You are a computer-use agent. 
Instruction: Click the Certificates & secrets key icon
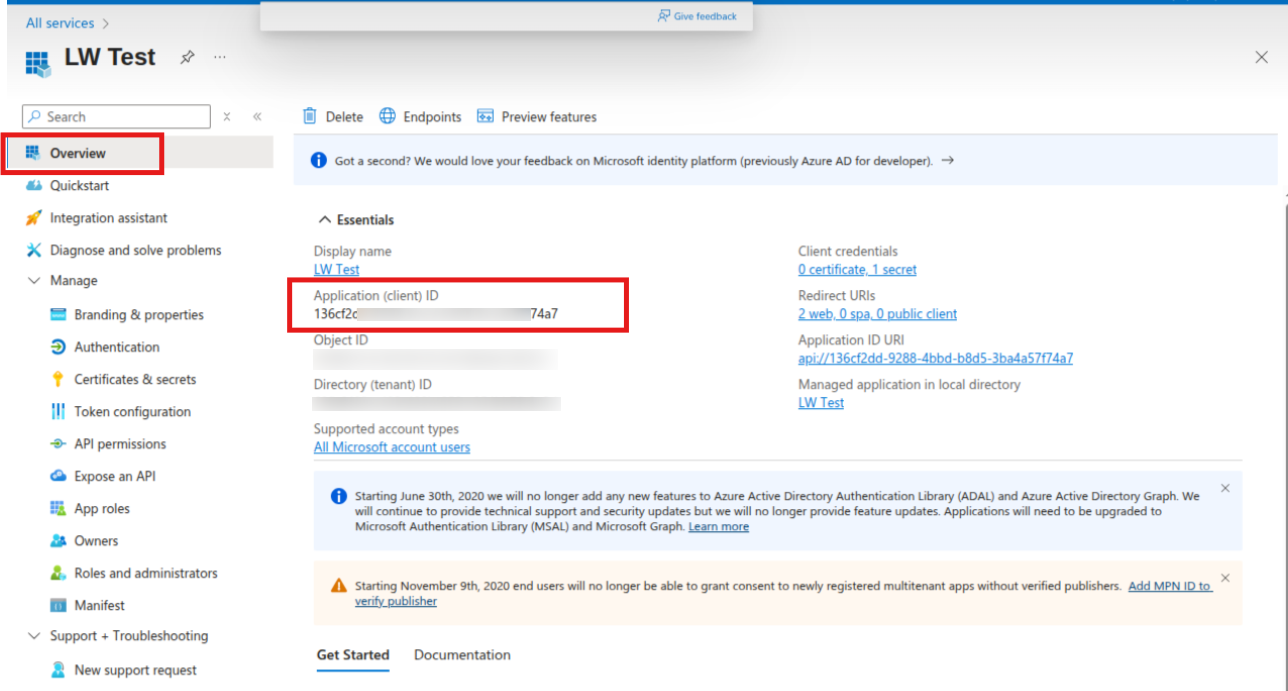(x=58, y=380)
